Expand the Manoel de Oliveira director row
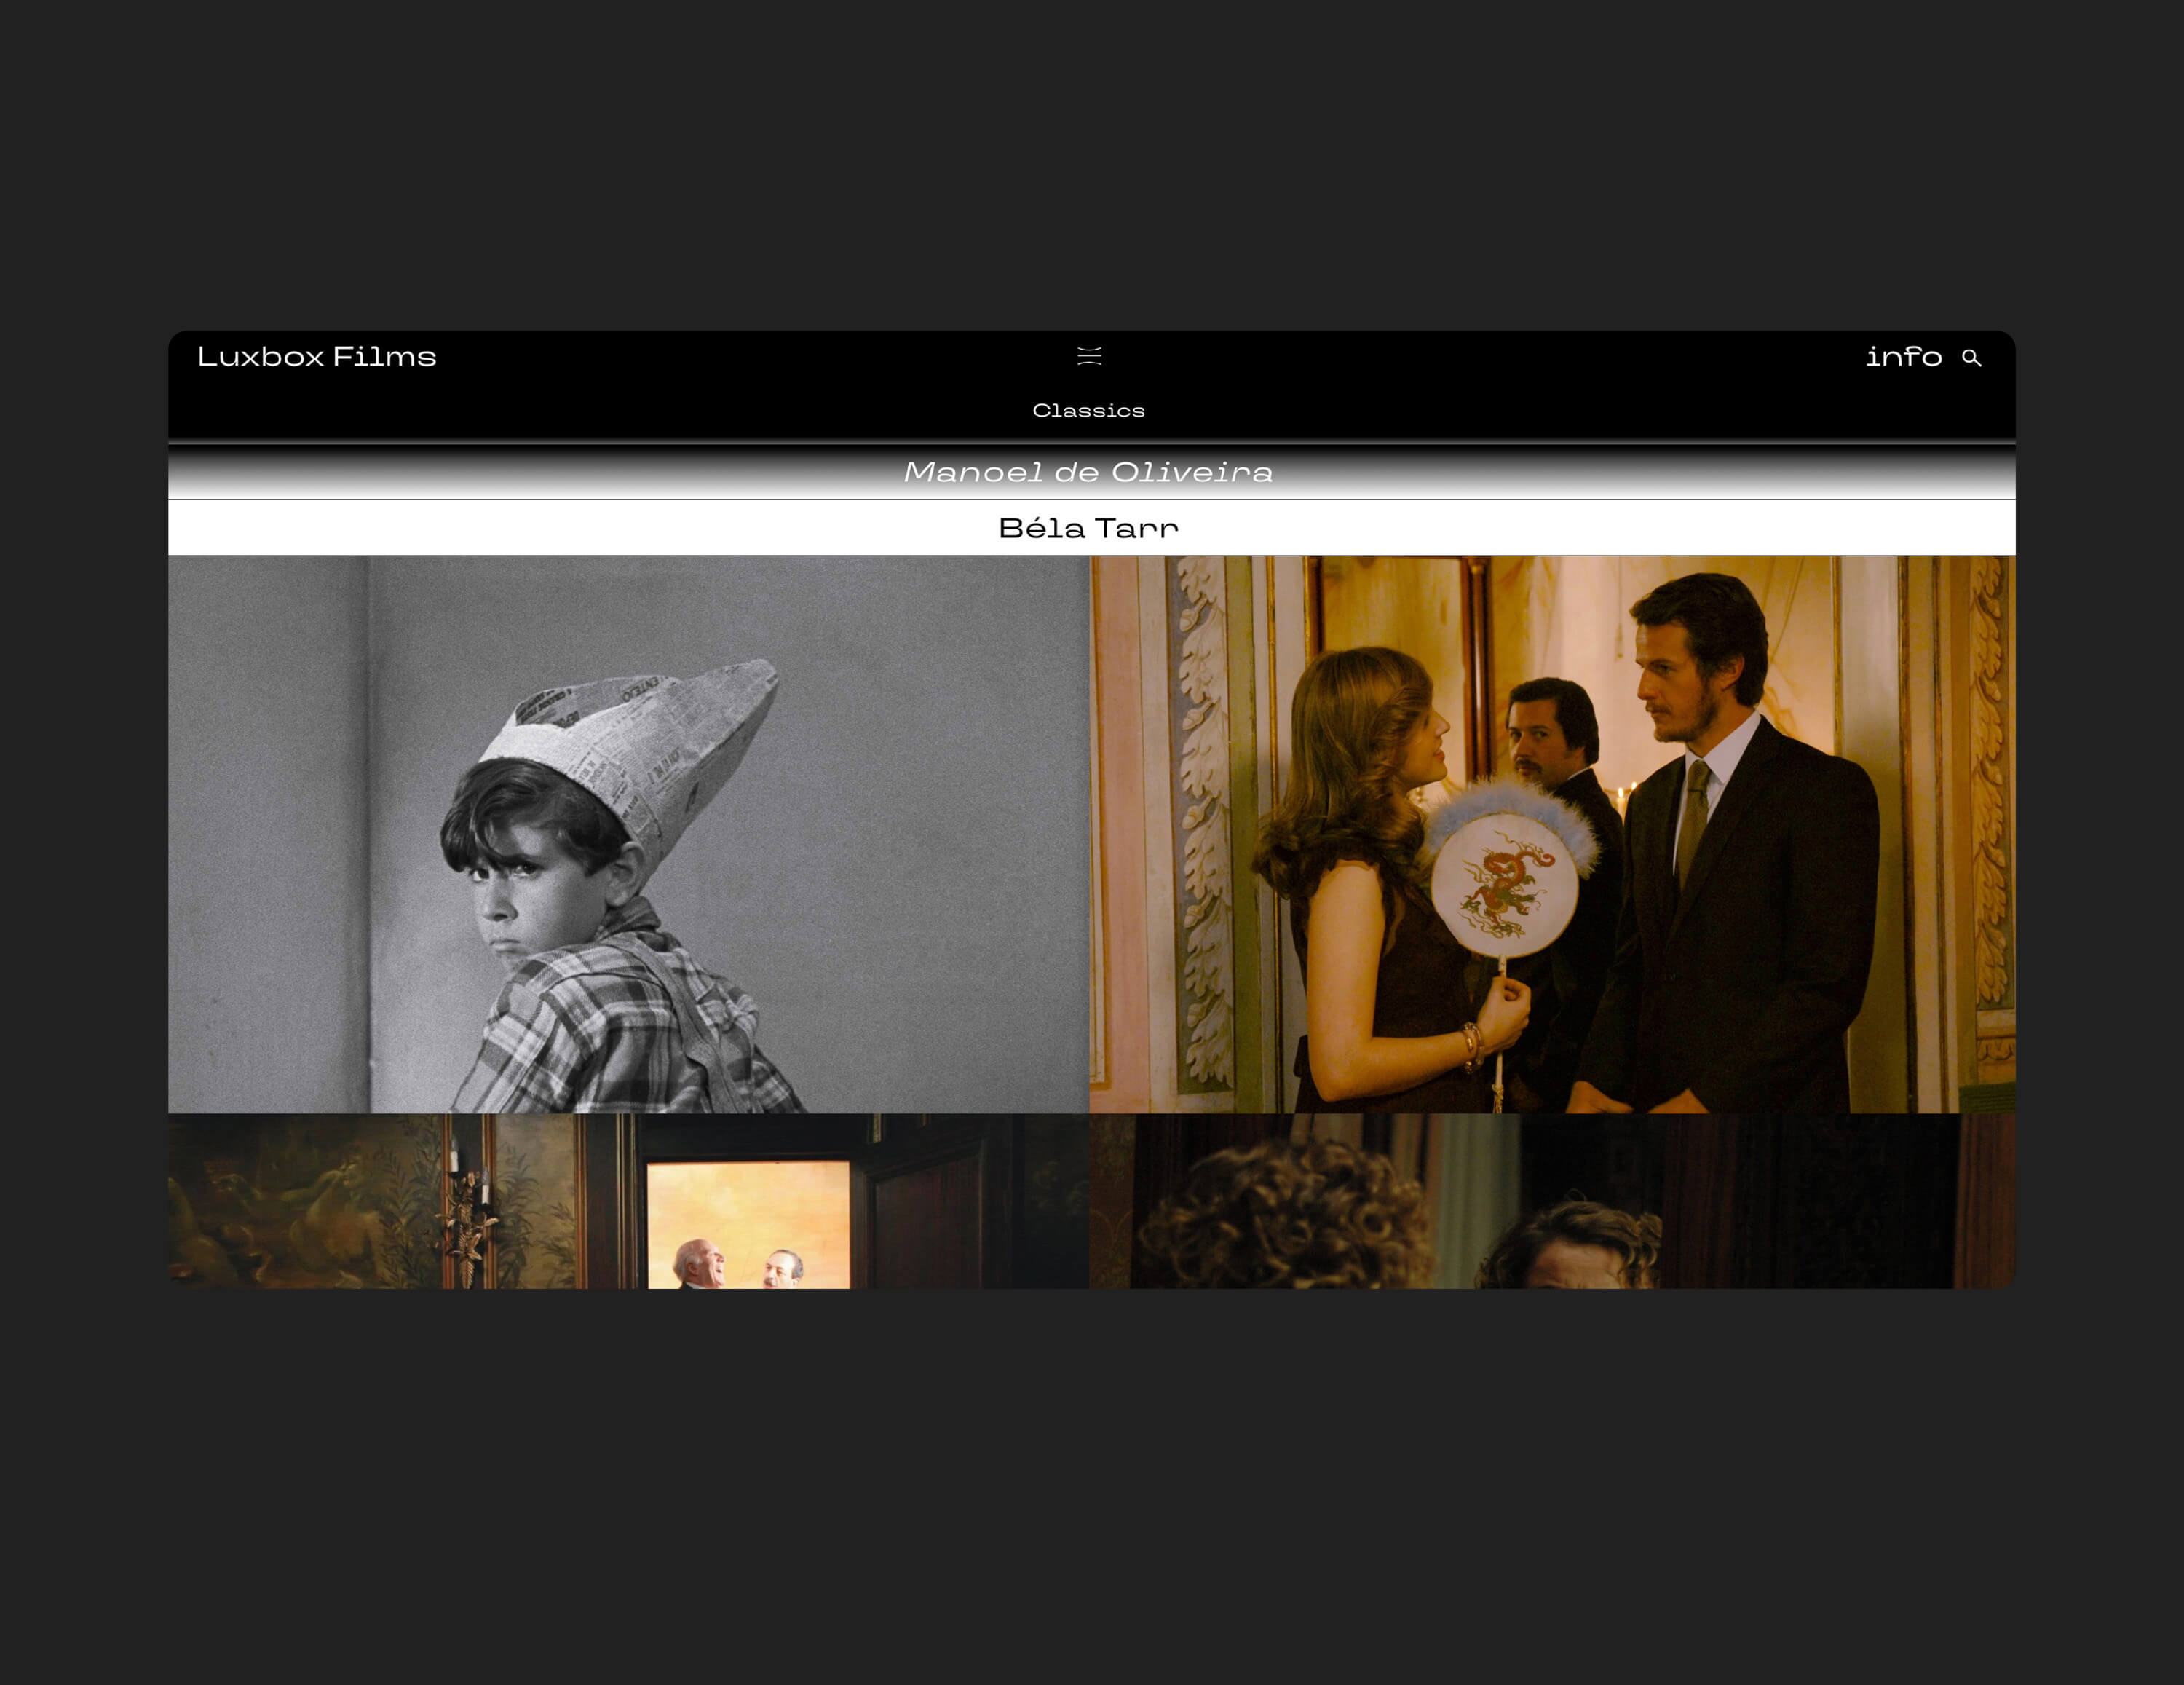 1088,472
